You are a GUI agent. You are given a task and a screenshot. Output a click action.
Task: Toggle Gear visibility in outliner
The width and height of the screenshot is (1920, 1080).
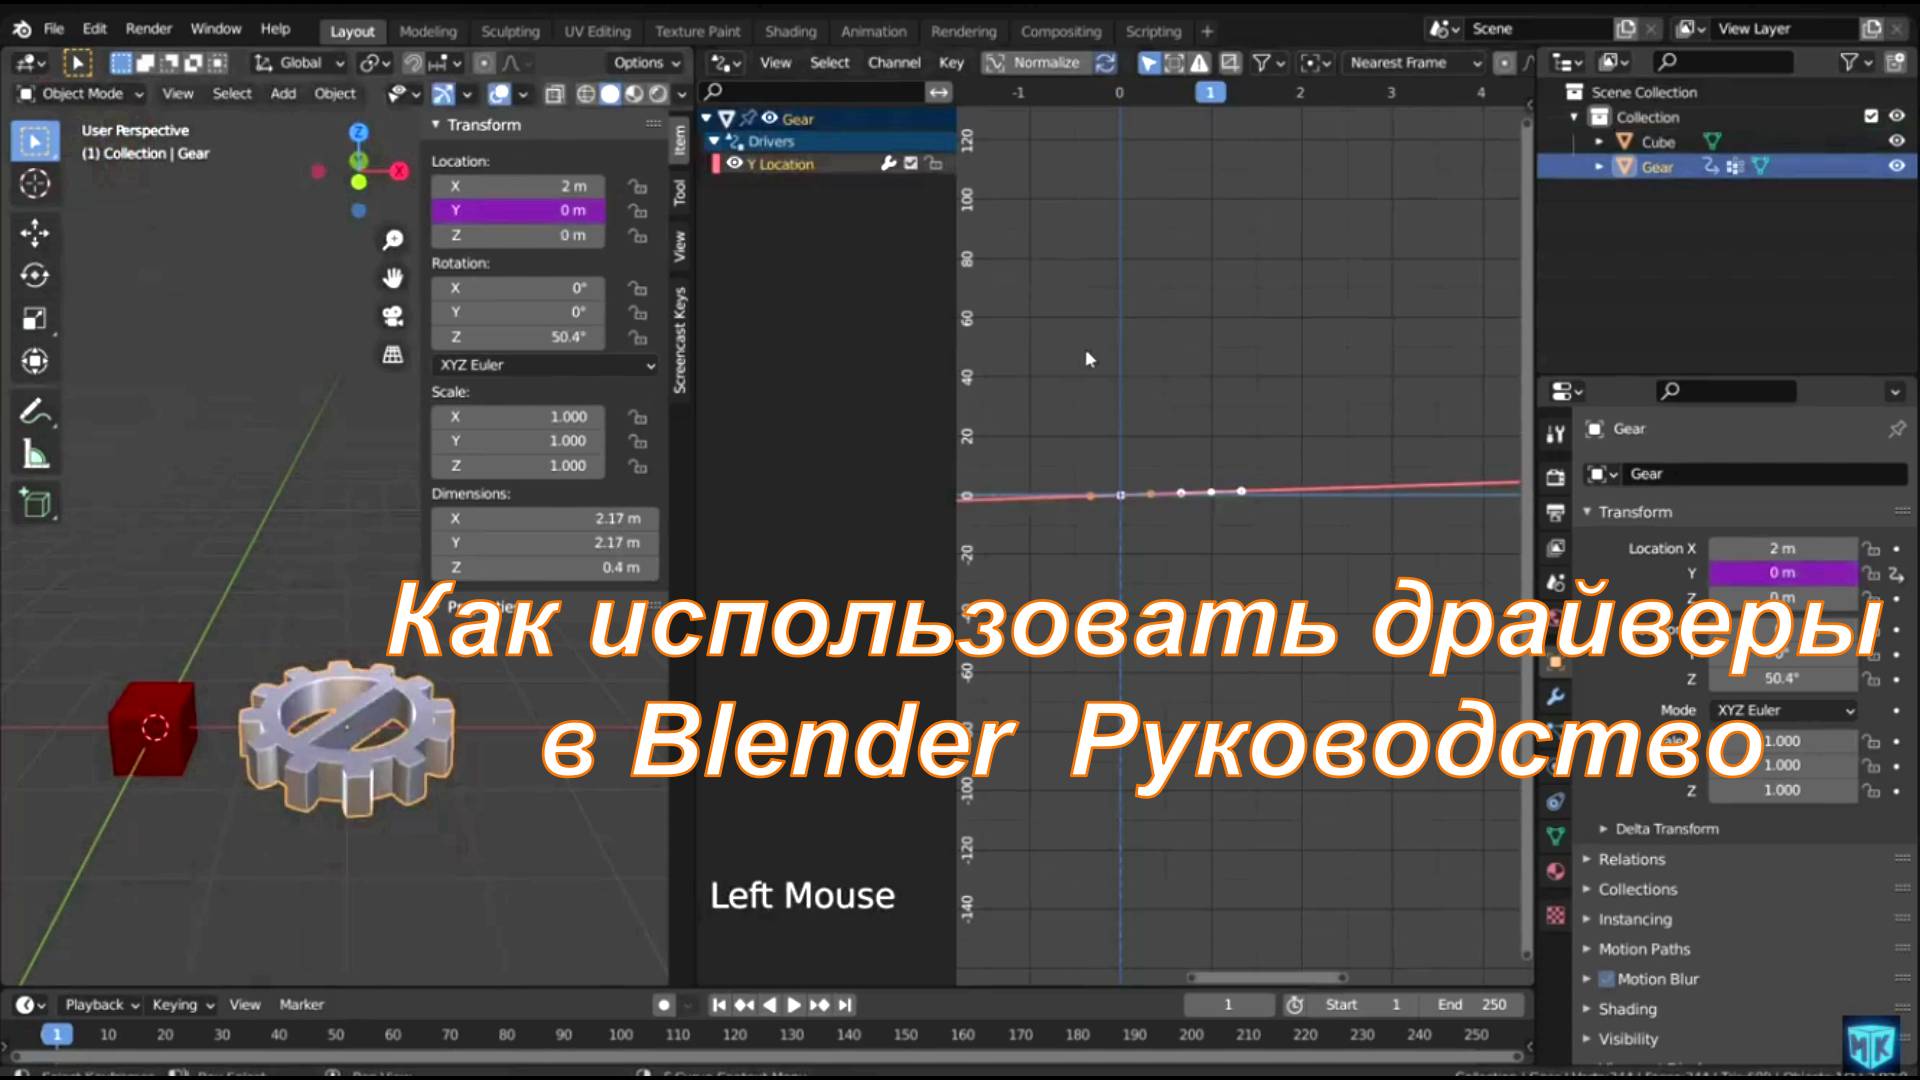coord(1895,166)
